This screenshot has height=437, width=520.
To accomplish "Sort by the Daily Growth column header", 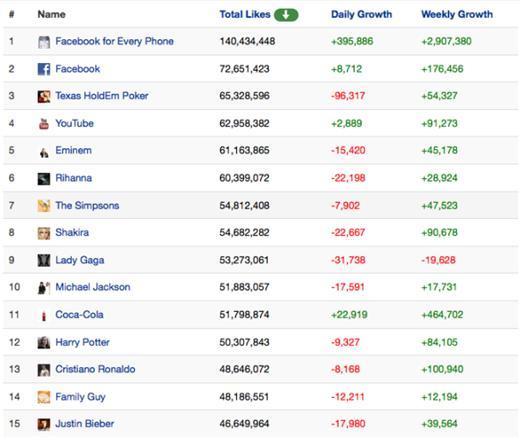I will (x=361, y=14).
